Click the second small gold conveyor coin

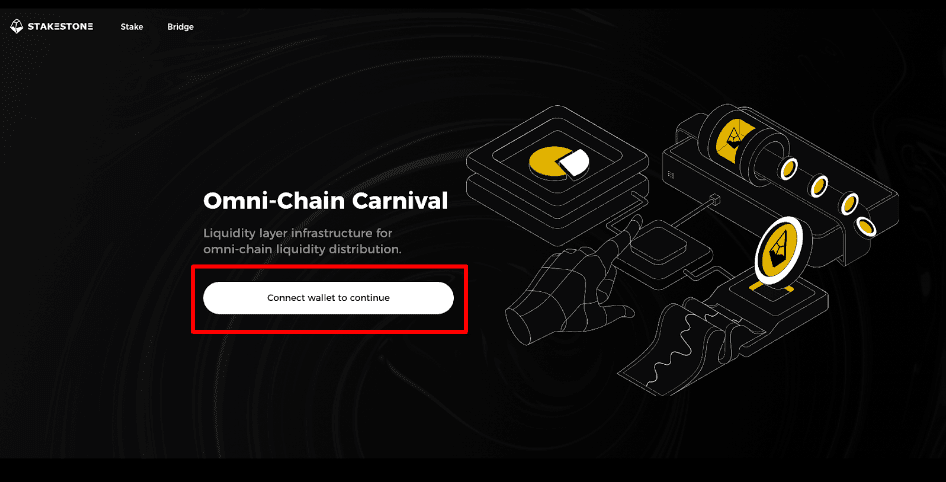click(818, 186)
